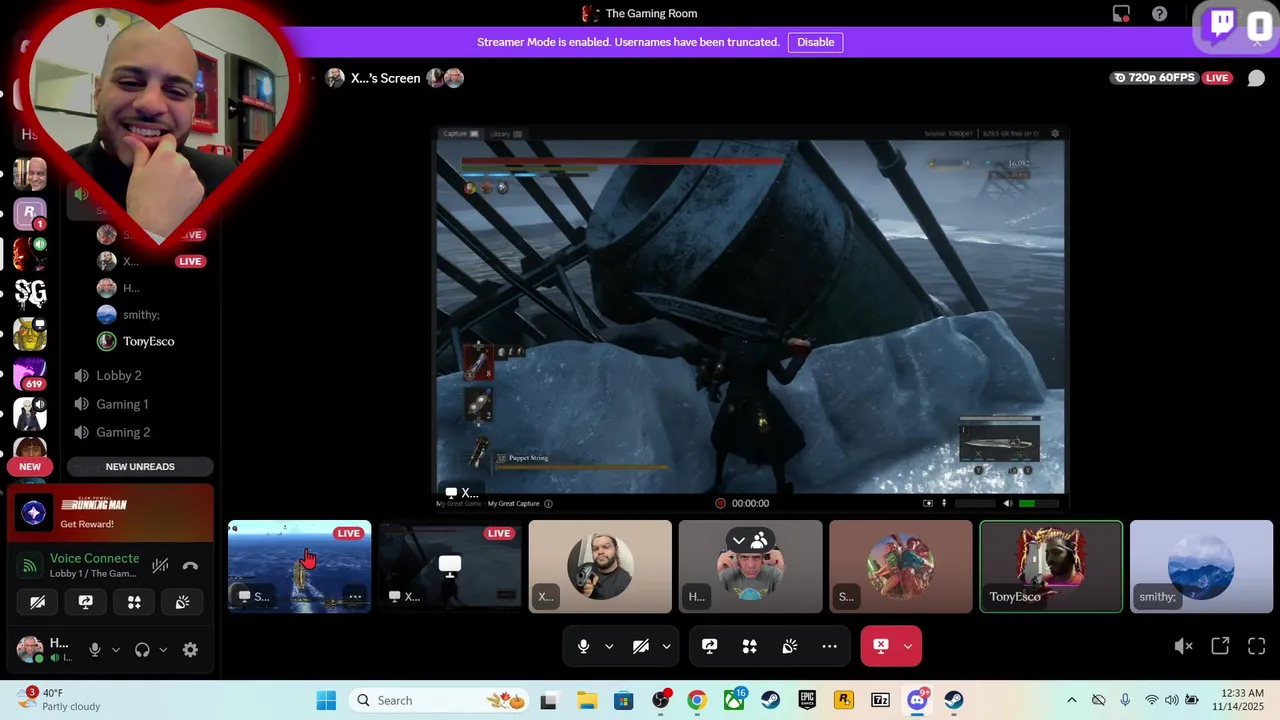
Task: Watch the S... live stream thumbnail
Action: tap(299, 566)
